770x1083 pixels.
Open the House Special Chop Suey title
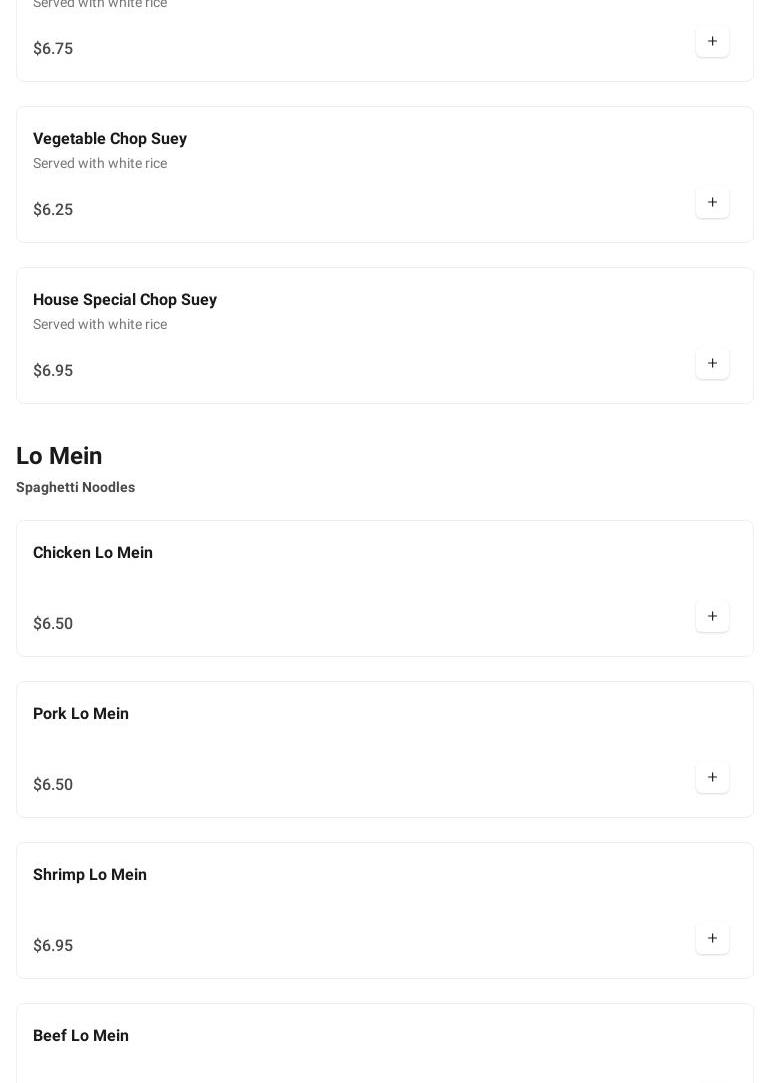pos(125,300)
